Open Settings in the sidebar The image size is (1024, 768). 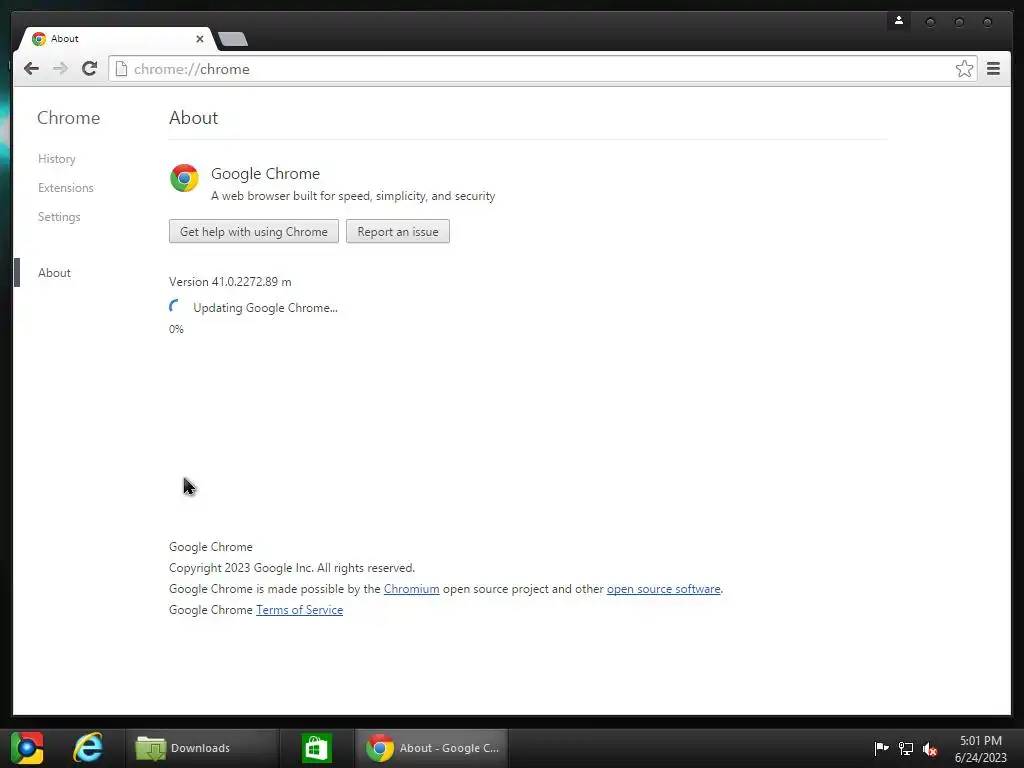pyautogui.click(x=59, y=217)
